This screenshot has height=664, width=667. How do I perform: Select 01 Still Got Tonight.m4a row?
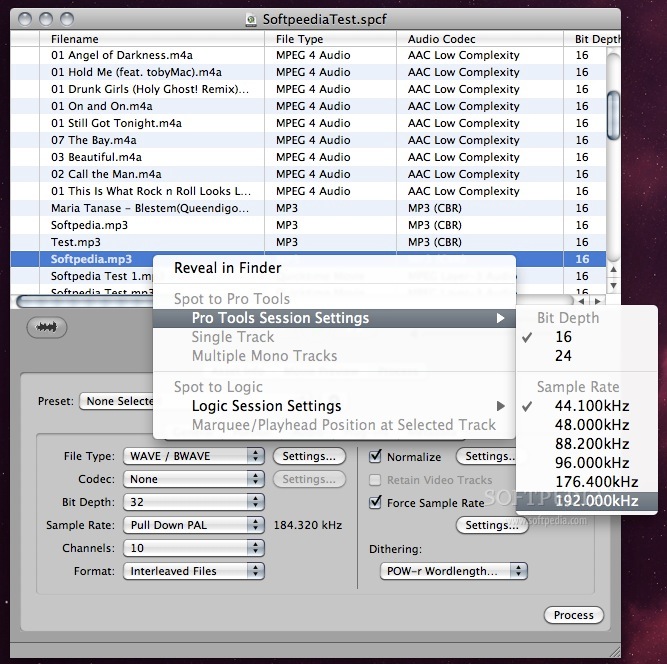(x=308, y=123)
